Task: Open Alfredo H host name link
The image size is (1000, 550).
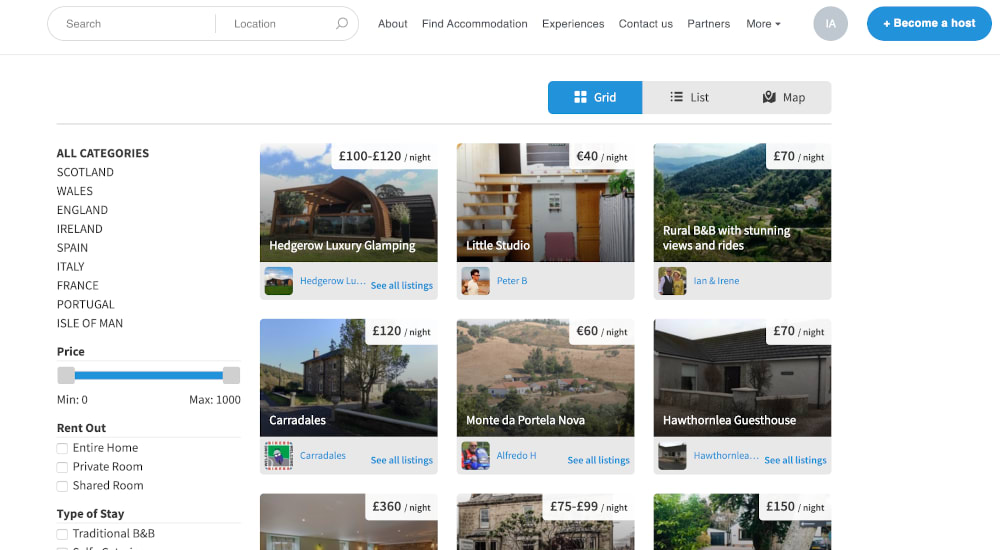Action: (x=517, y=456)
